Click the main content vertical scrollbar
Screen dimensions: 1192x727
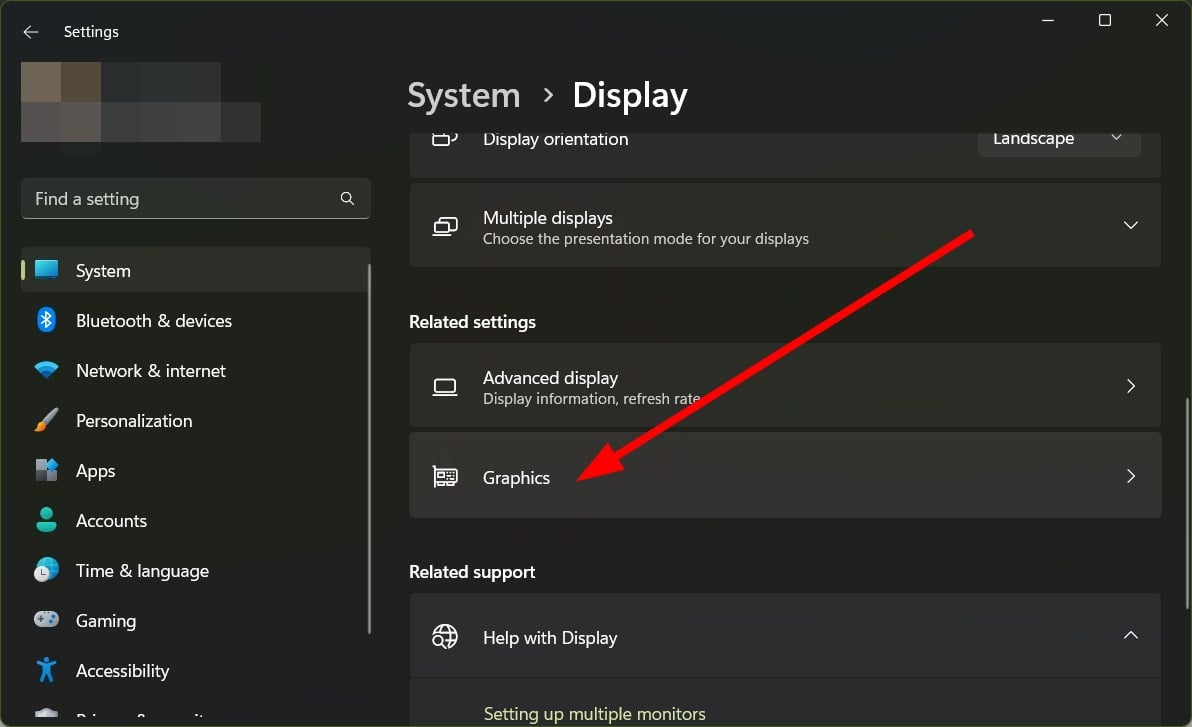[x=1186, y=450]
